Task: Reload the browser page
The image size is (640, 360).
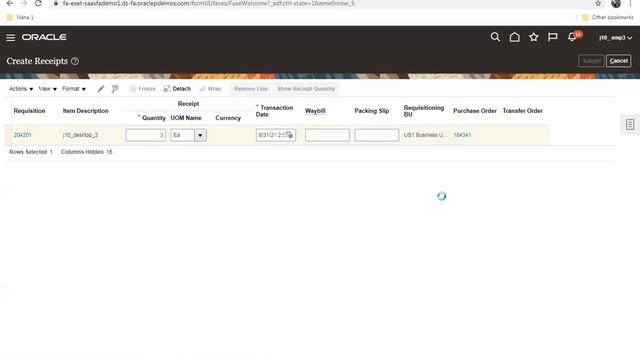Action: click(38, 3)
